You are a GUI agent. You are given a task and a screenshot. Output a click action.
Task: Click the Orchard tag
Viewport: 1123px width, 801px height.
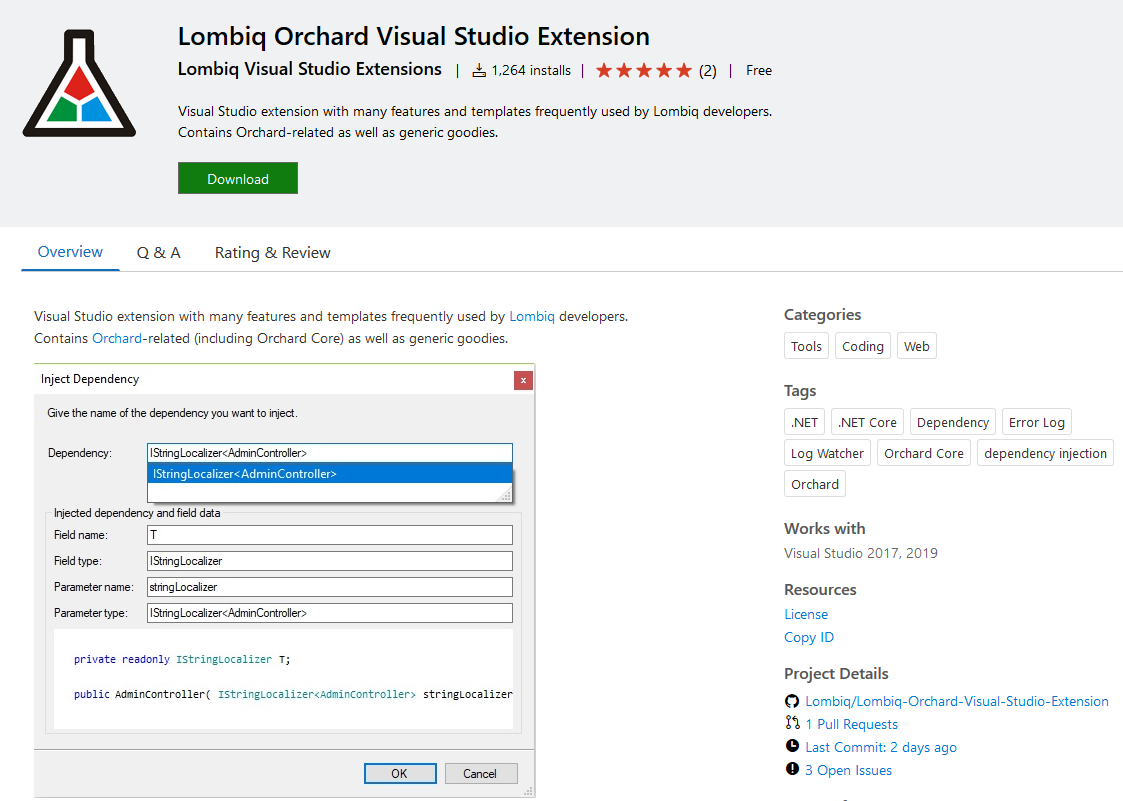tap(815, 484)
